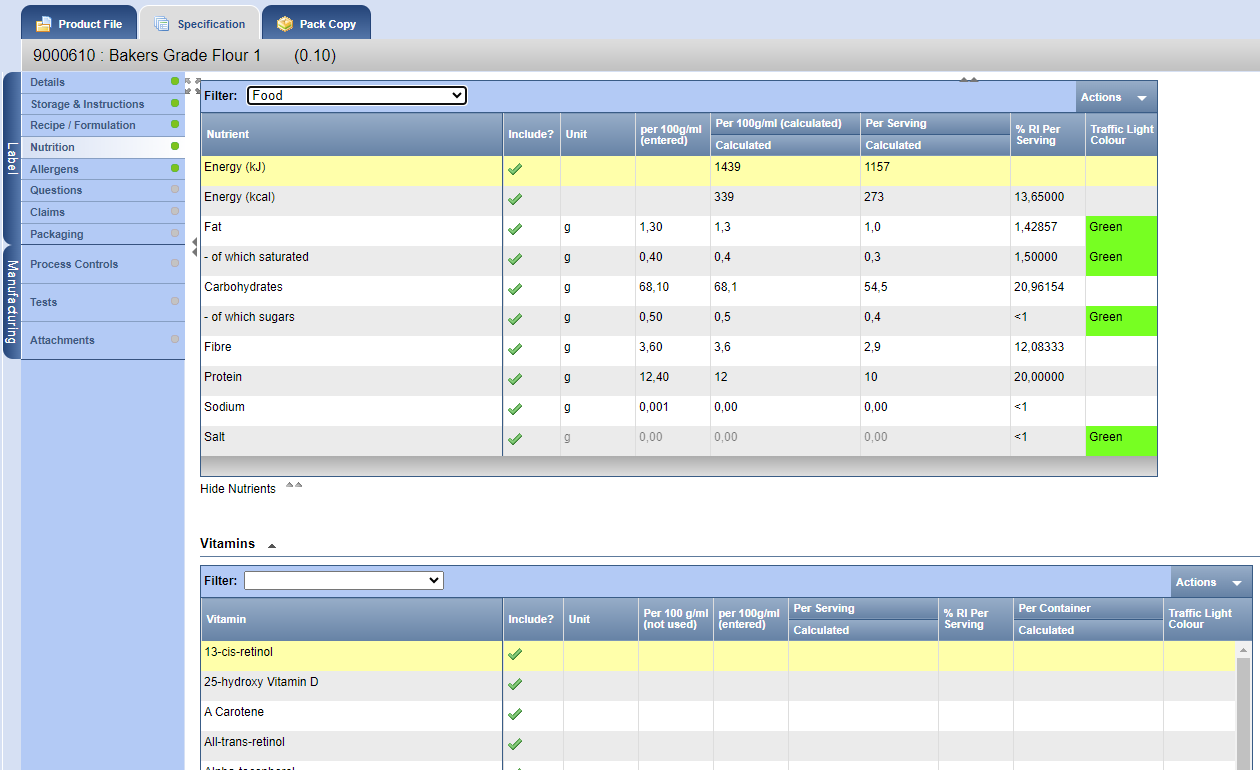
Task: Click the Product File folder icon
Action: click(x=44, y=24)
